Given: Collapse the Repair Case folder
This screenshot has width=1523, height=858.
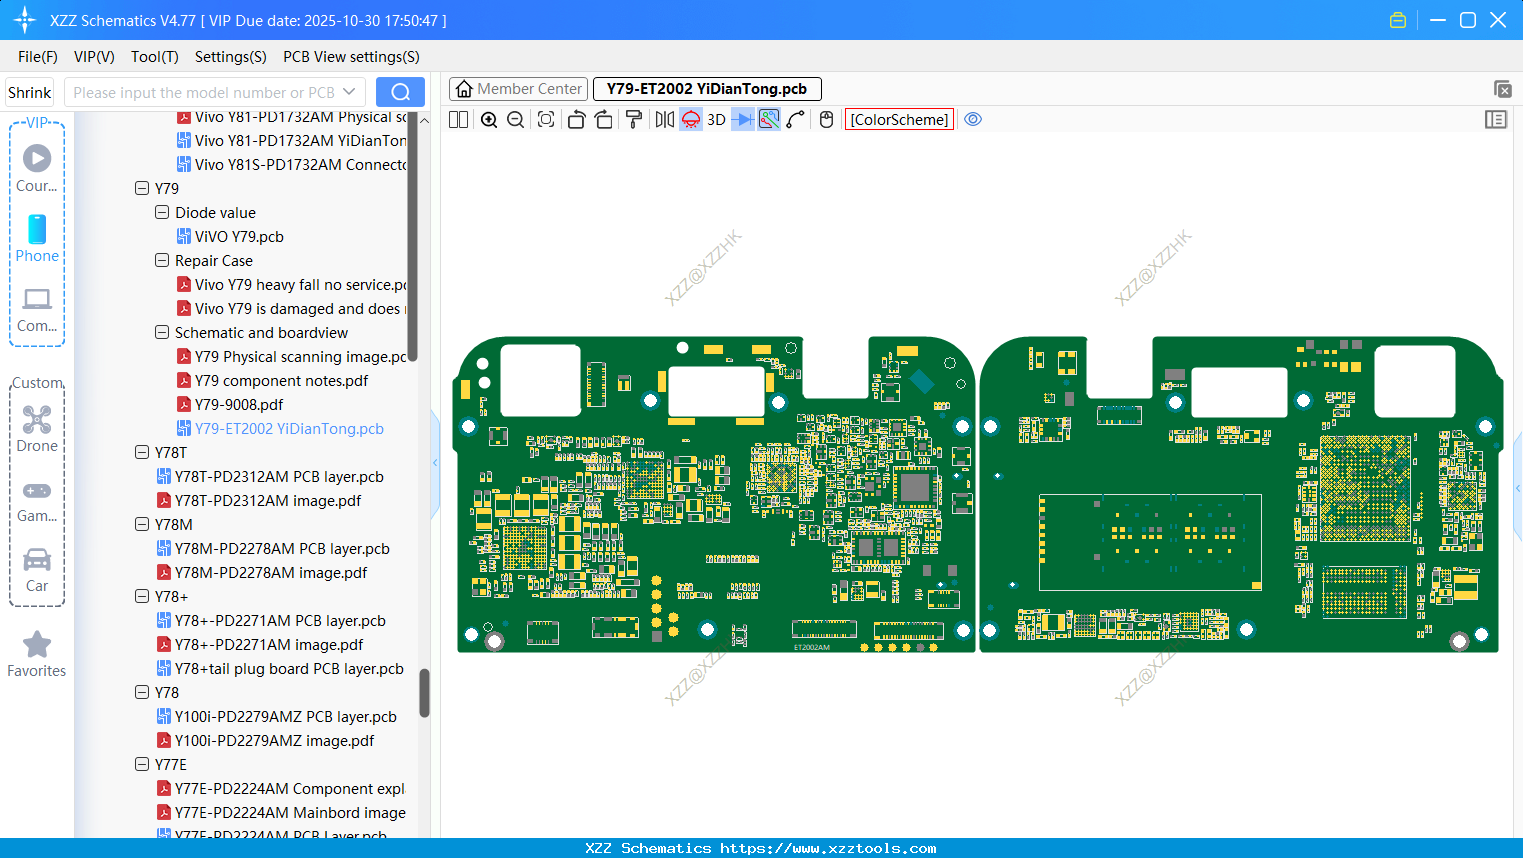Looking at the screenshot, I should tap(162, 261).
